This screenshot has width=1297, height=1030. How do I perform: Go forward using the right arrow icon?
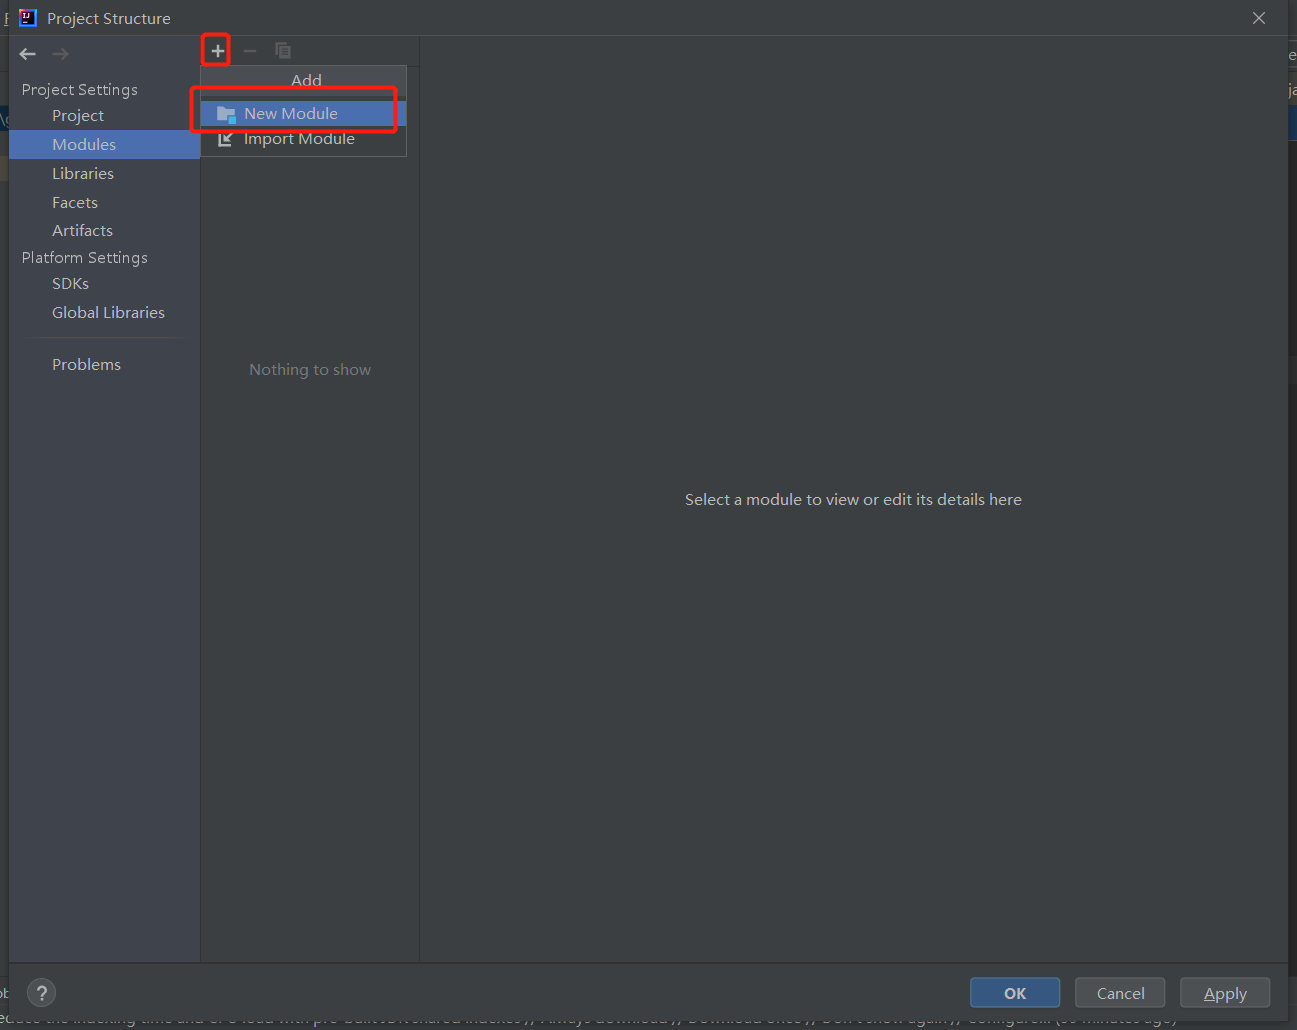60,54
